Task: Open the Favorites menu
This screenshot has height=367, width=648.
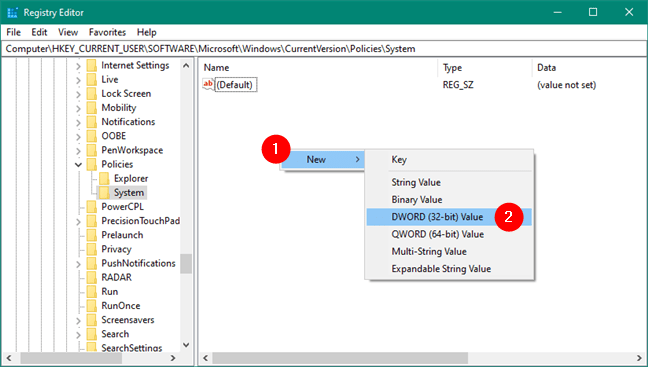Action: tap(107, 32)
